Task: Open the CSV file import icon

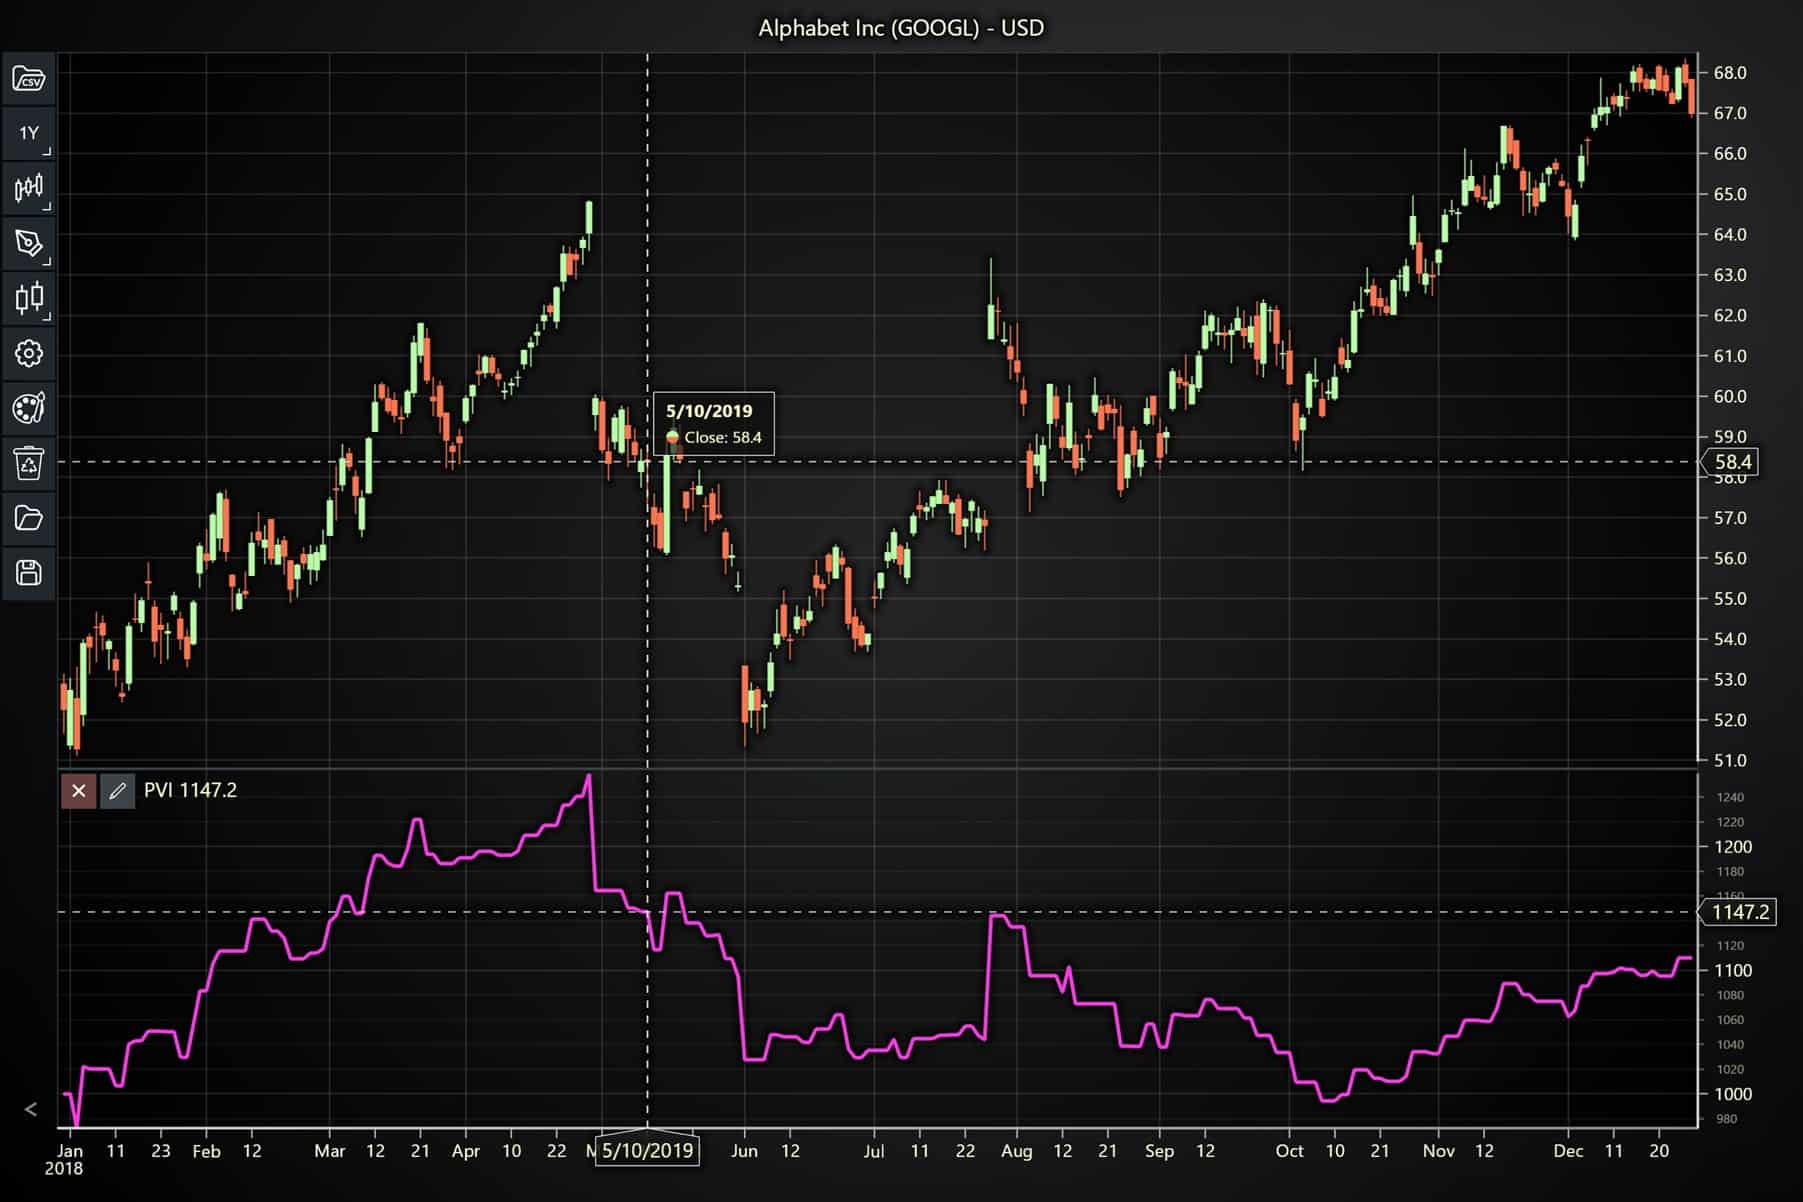Action: tap(28, 78)
